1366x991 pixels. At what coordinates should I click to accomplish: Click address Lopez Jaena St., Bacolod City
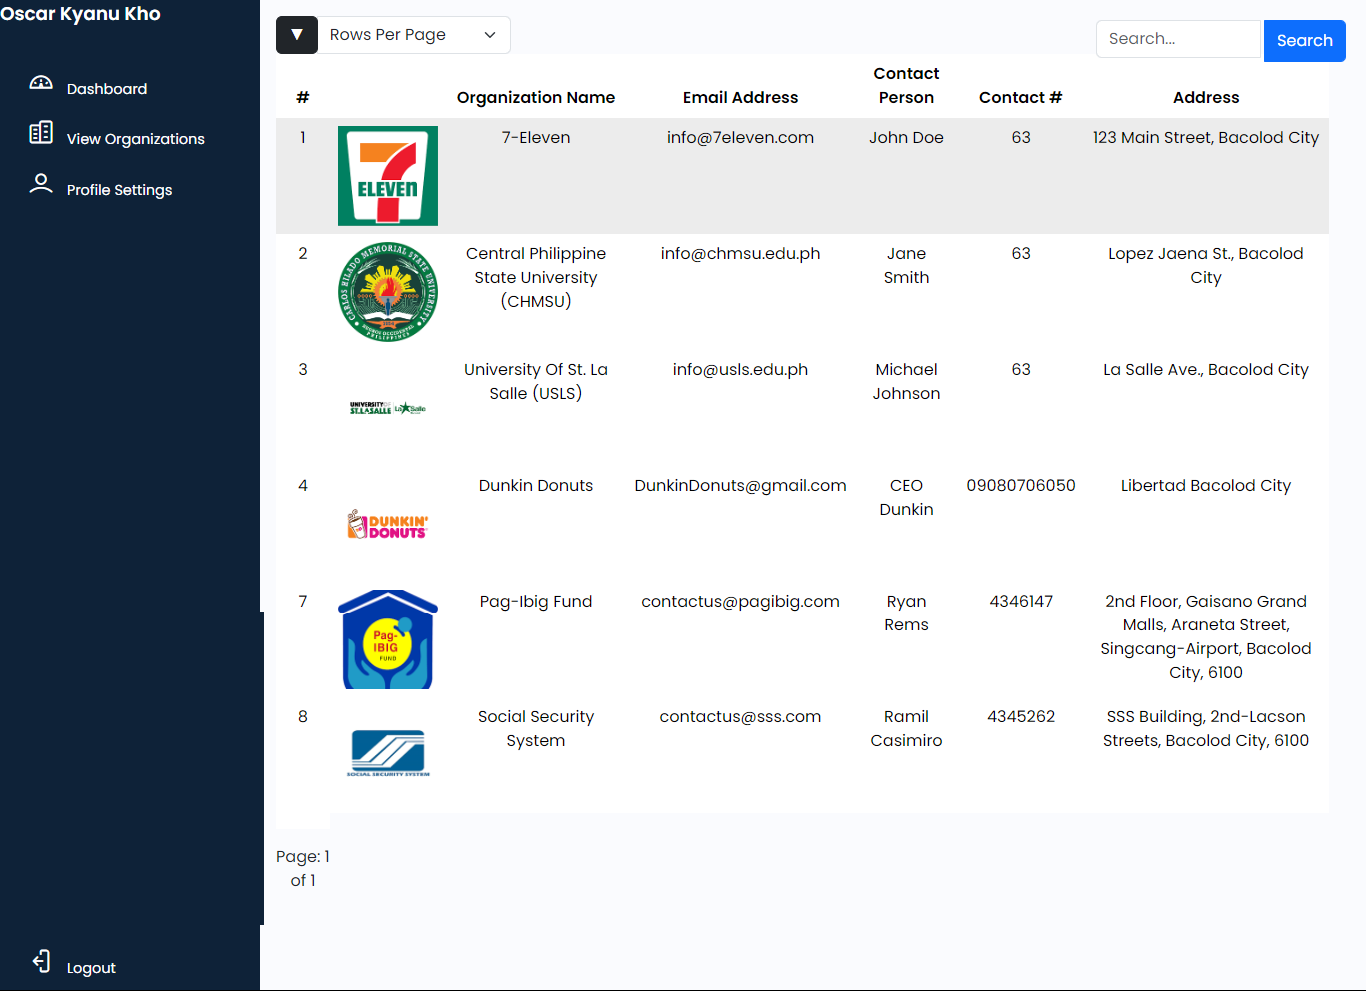(1206, 265)
